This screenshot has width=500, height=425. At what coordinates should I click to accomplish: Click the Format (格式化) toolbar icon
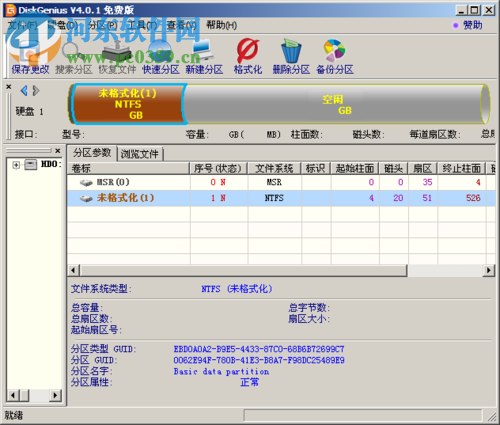[x=248, y=57]
